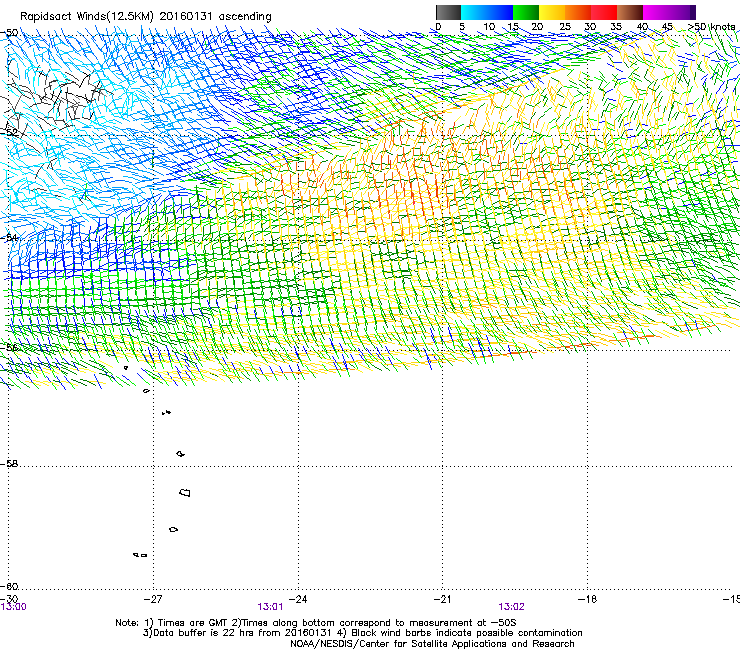Click the orange 25-30 knots legend swatch
Image resolution: width=740 pixels, height=650 pixels.
coord(578,12)
